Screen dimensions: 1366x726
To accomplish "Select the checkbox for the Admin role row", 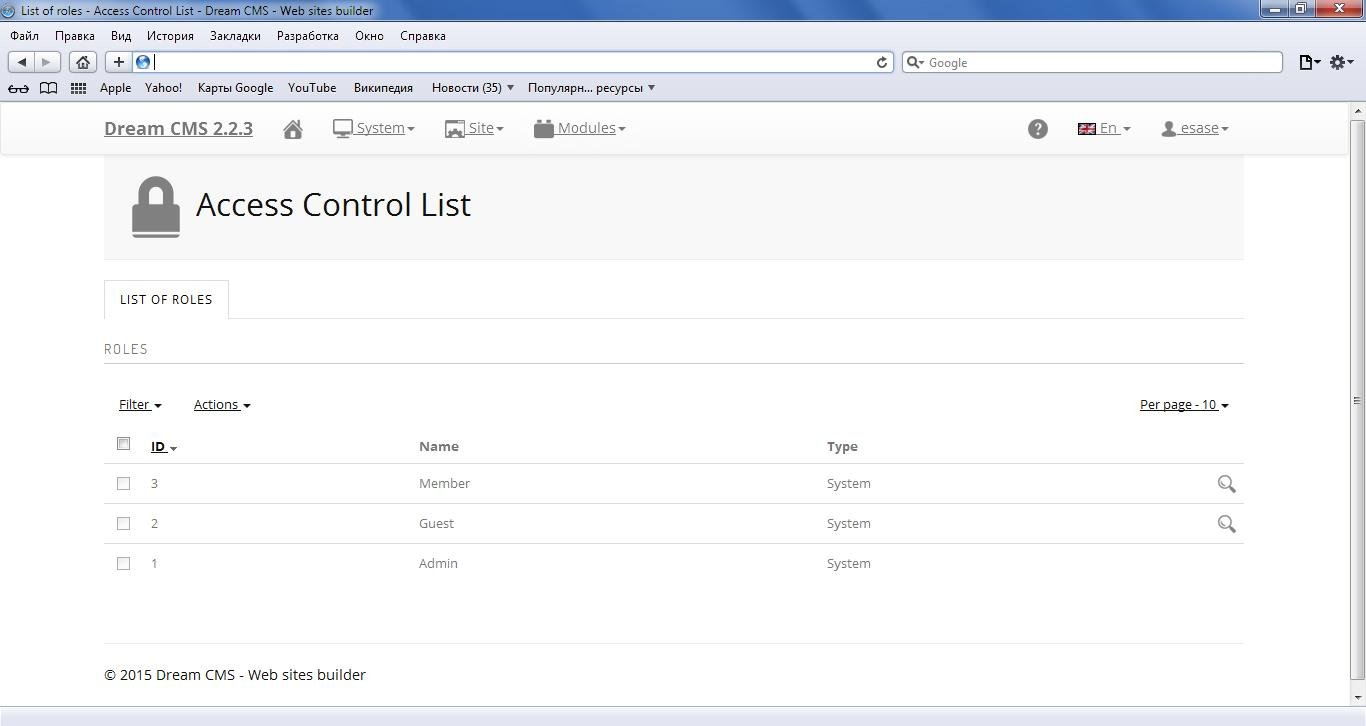I will coord(123,563).
